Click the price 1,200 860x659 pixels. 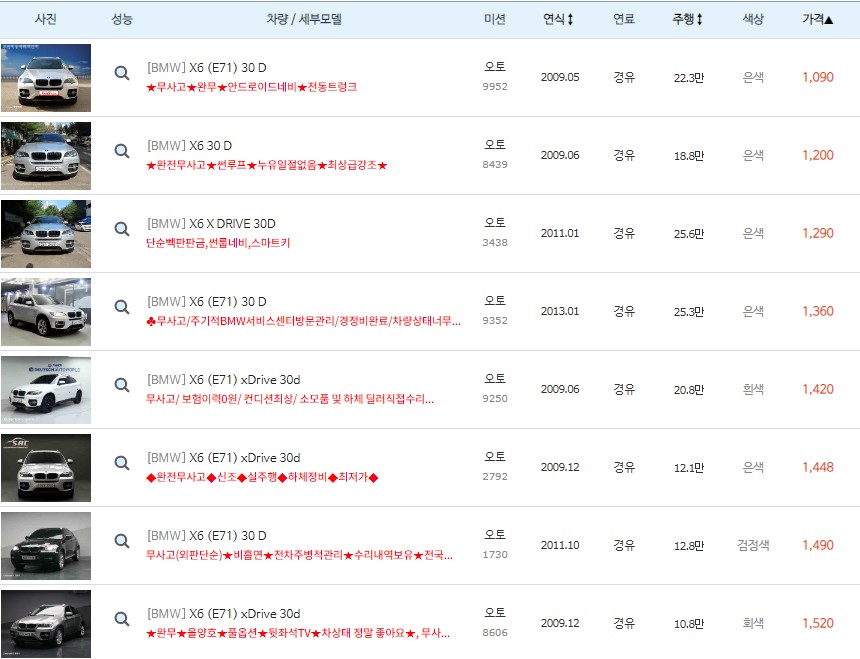pyautogui.click(x=818, y=155)
